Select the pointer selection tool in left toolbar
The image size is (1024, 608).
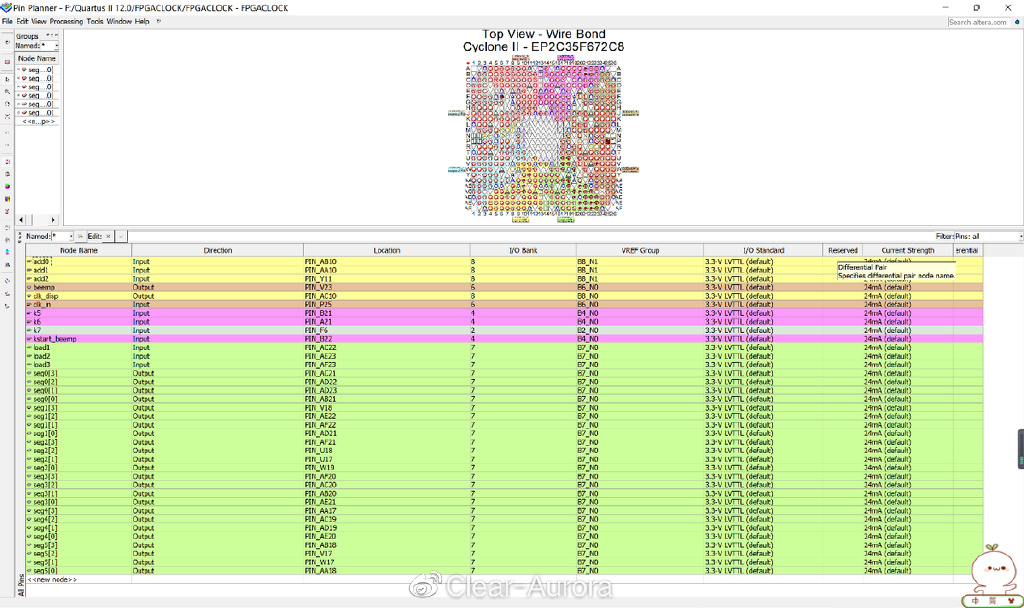click(7, 80)
